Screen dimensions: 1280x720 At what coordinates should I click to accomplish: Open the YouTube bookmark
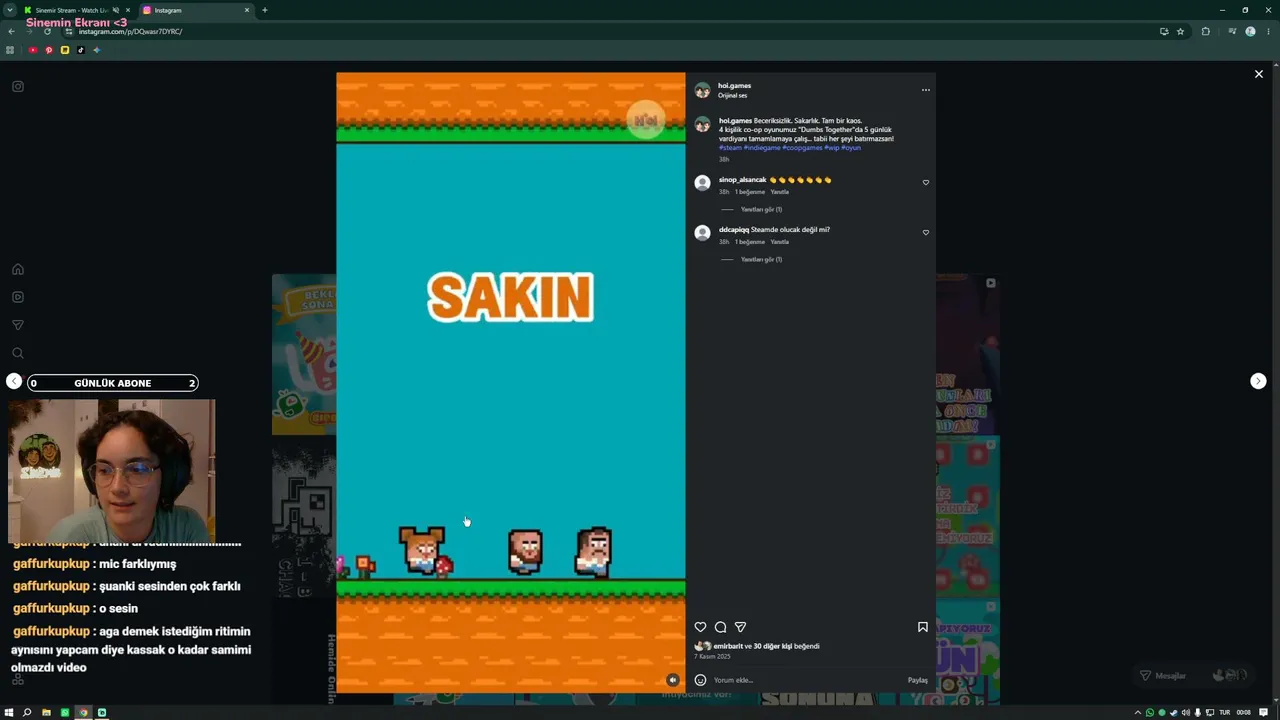coord(33,50)
